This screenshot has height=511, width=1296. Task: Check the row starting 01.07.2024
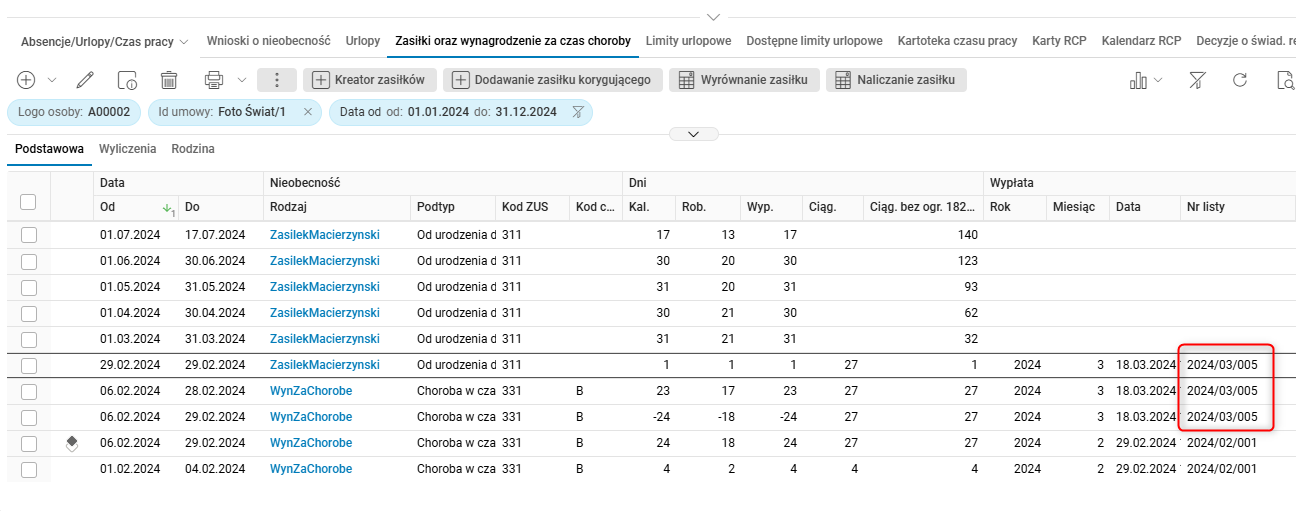28,235
